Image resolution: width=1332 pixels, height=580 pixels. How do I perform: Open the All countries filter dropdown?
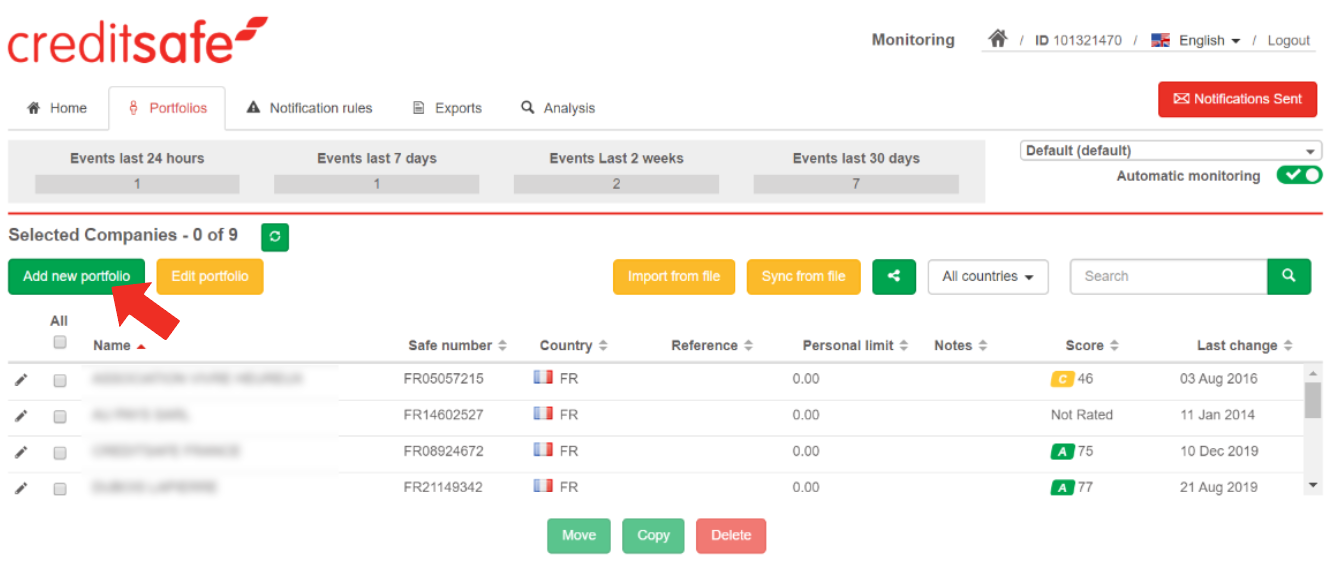(988, 277)
